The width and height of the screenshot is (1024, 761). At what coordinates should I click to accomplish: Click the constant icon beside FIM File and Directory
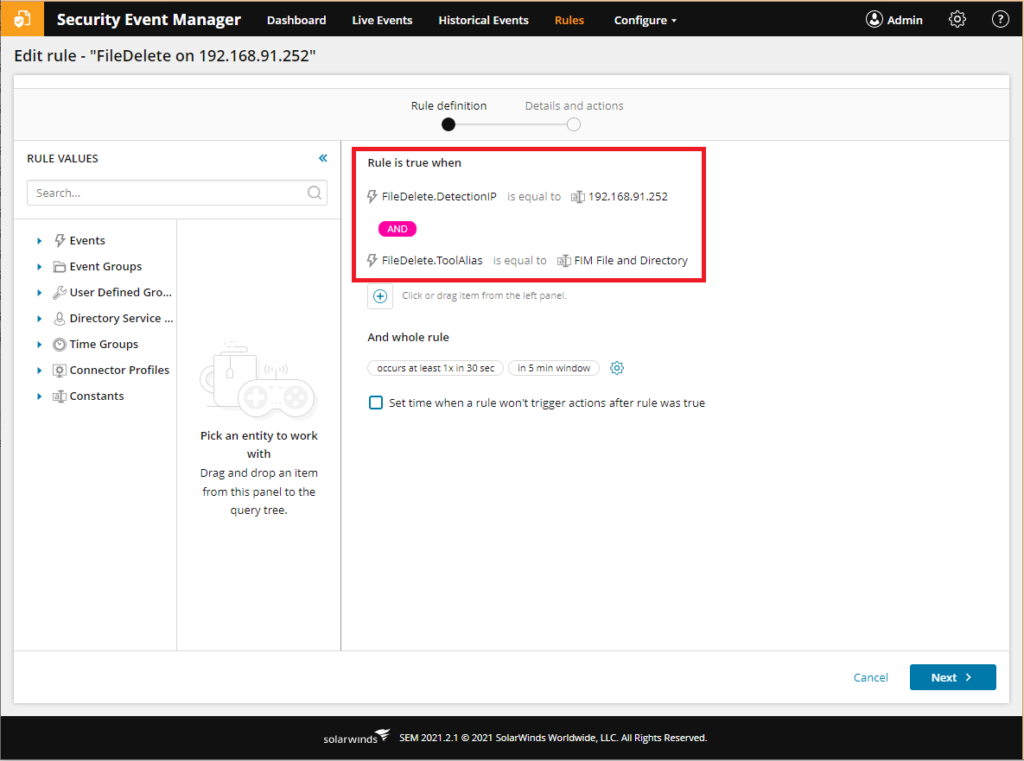tap(564, 261)
